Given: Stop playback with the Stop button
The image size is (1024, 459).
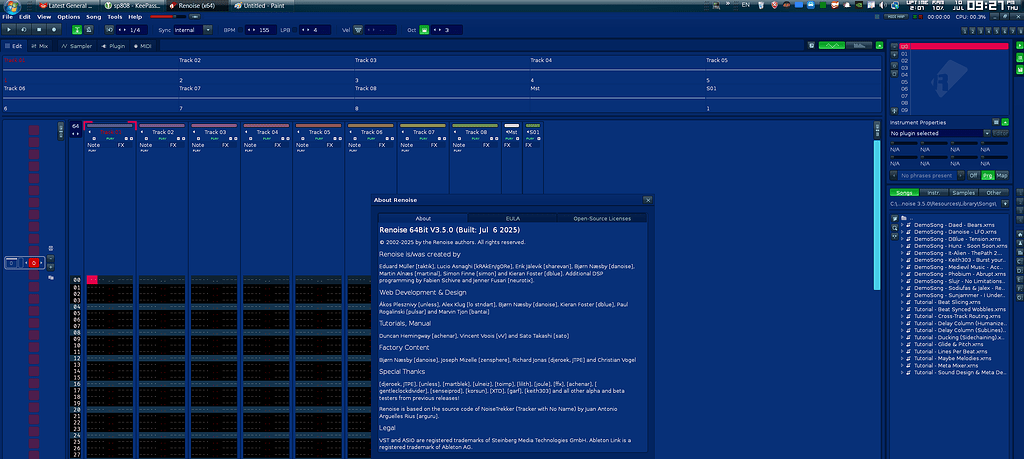Looking at the screenshot, I should (x=39, y=29).
